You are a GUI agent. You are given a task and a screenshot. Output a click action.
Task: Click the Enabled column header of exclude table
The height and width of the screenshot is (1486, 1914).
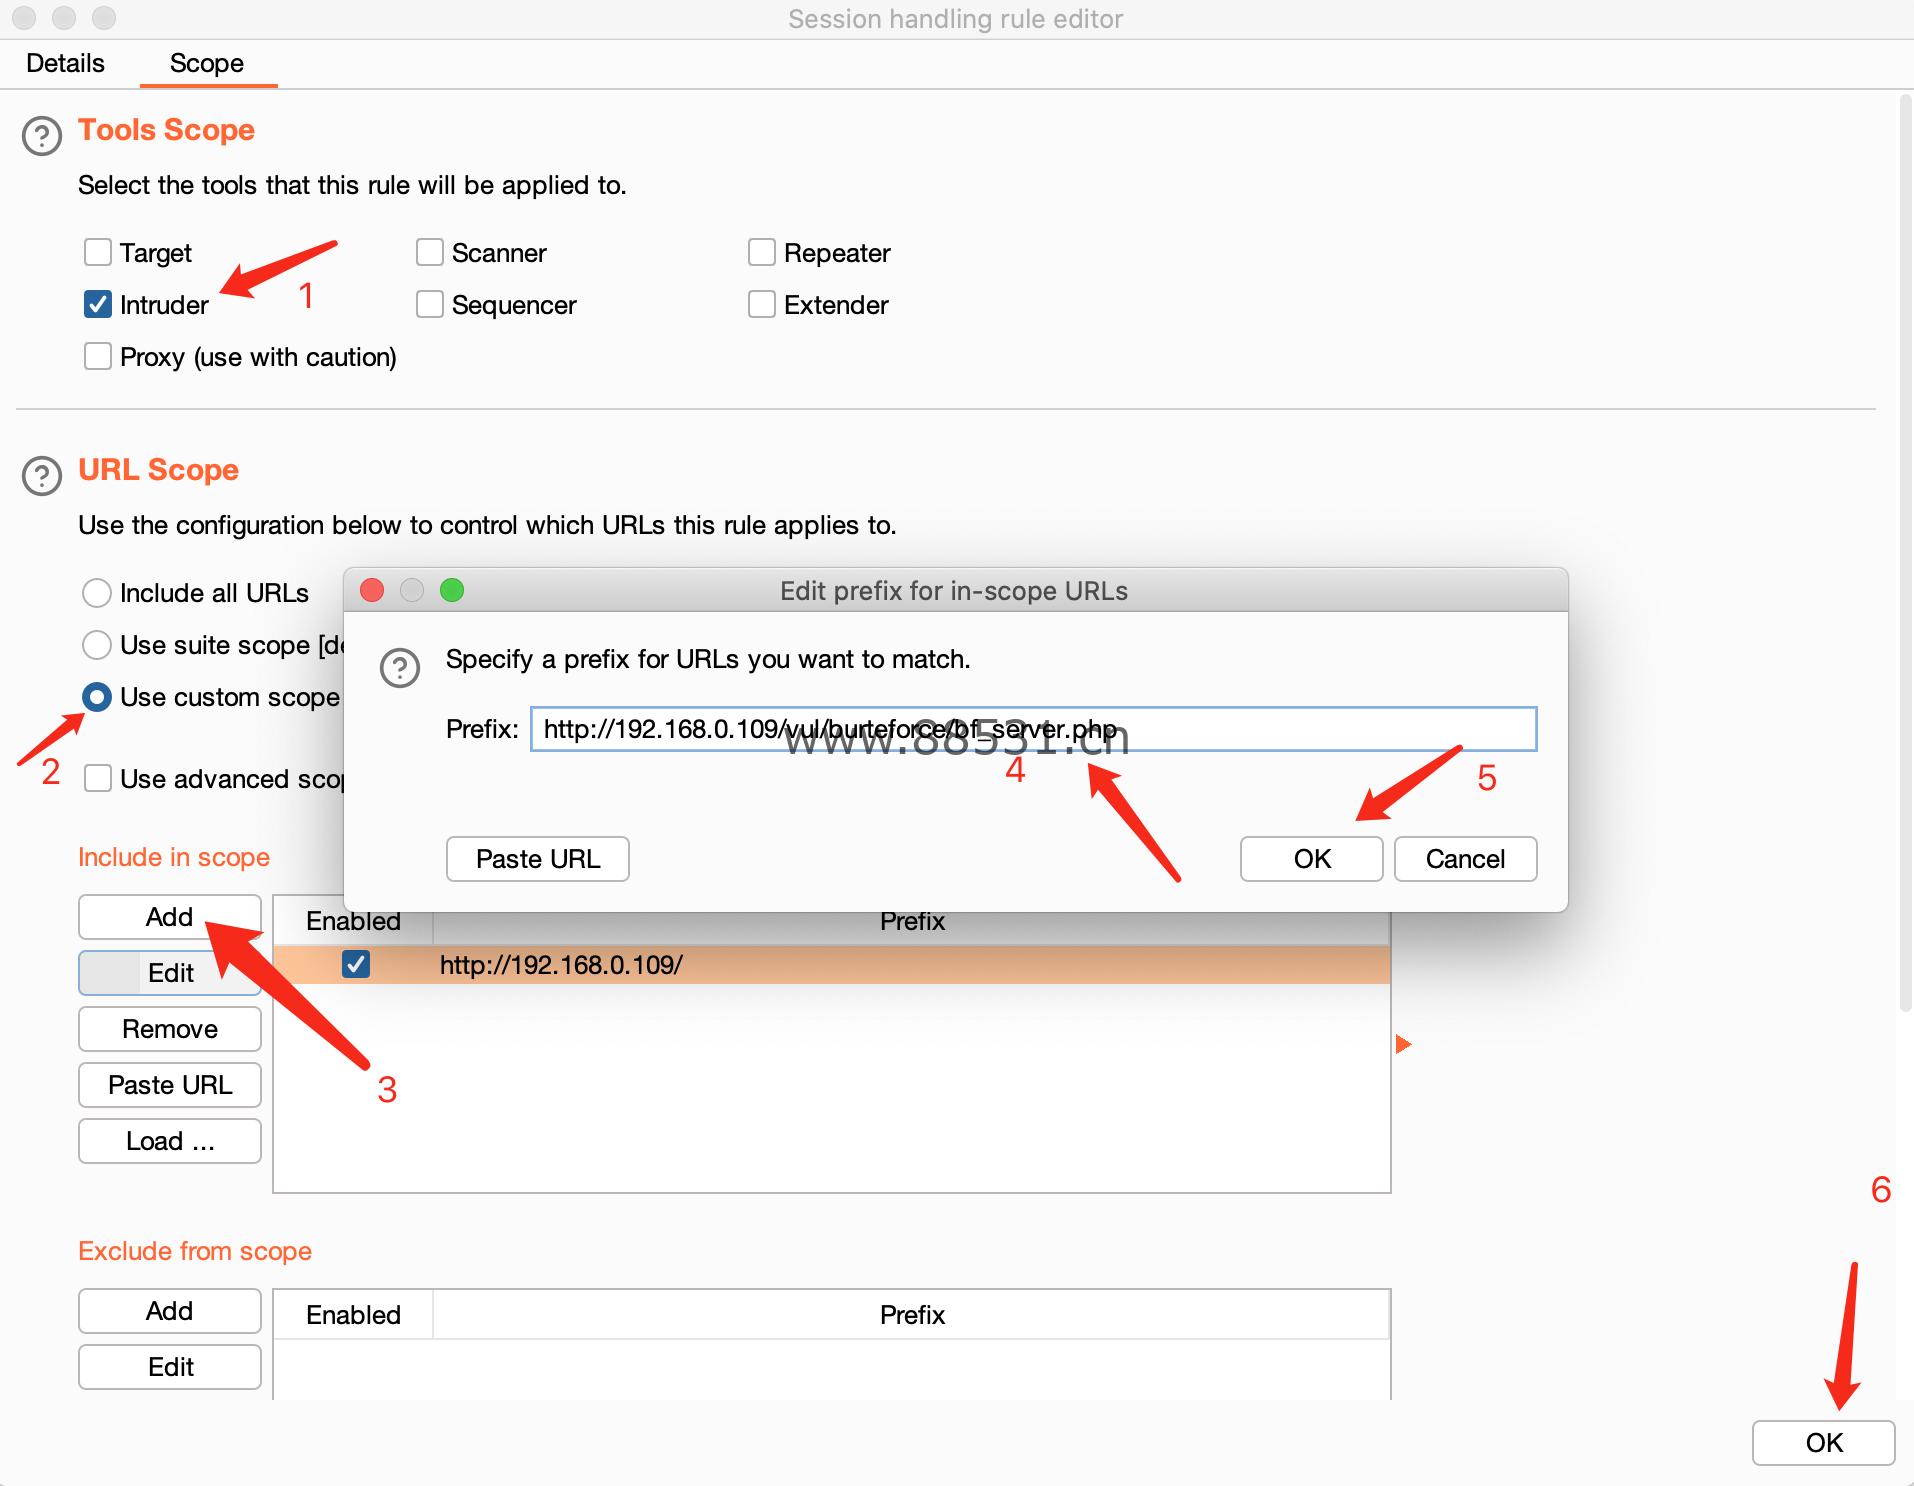point(353,1315)
